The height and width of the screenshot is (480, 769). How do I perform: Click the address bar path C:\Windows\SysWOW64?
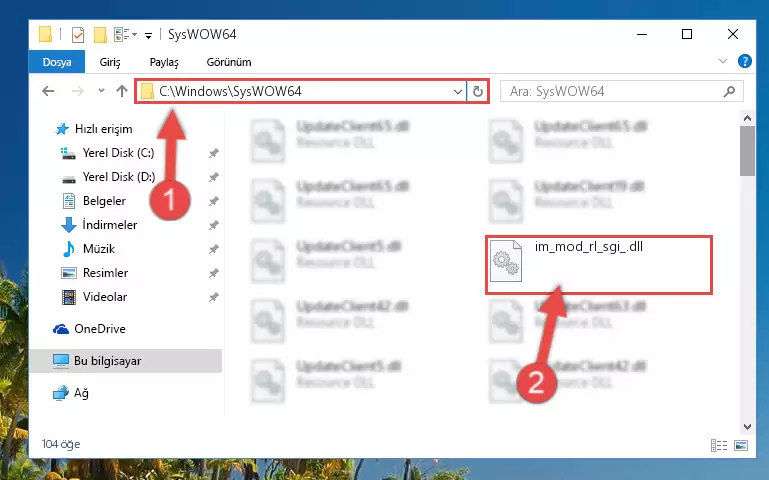click(x=230, y=92)
